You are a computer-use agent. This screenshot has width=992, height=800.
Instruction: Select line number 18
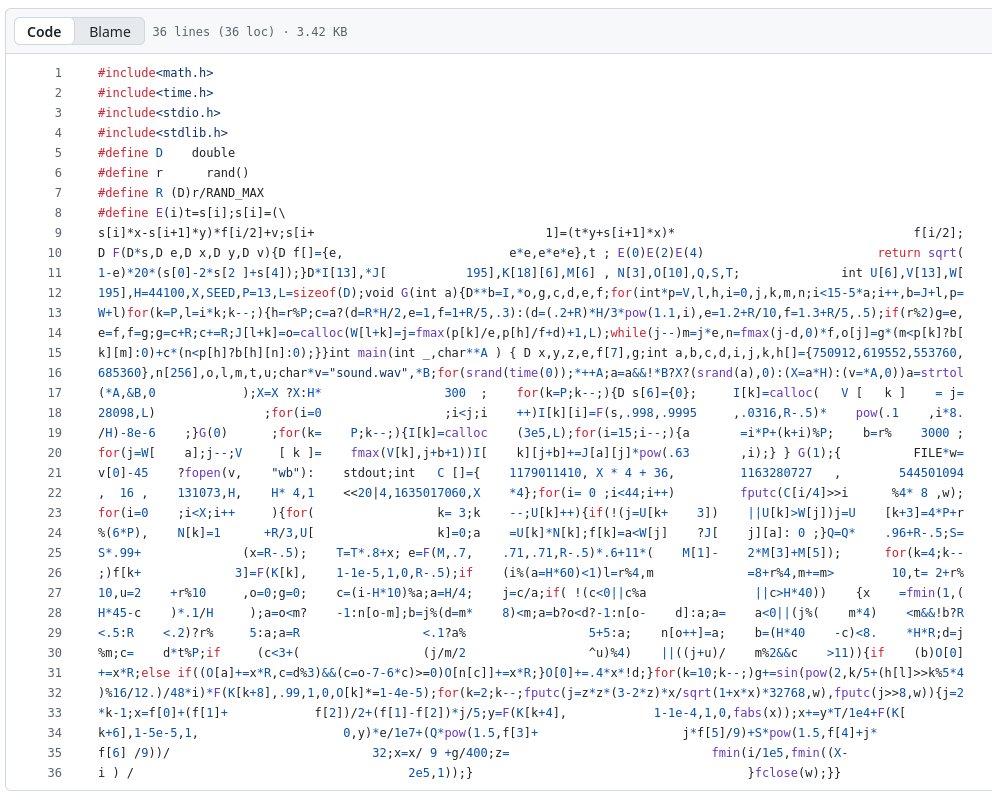[x=55, y=413]
